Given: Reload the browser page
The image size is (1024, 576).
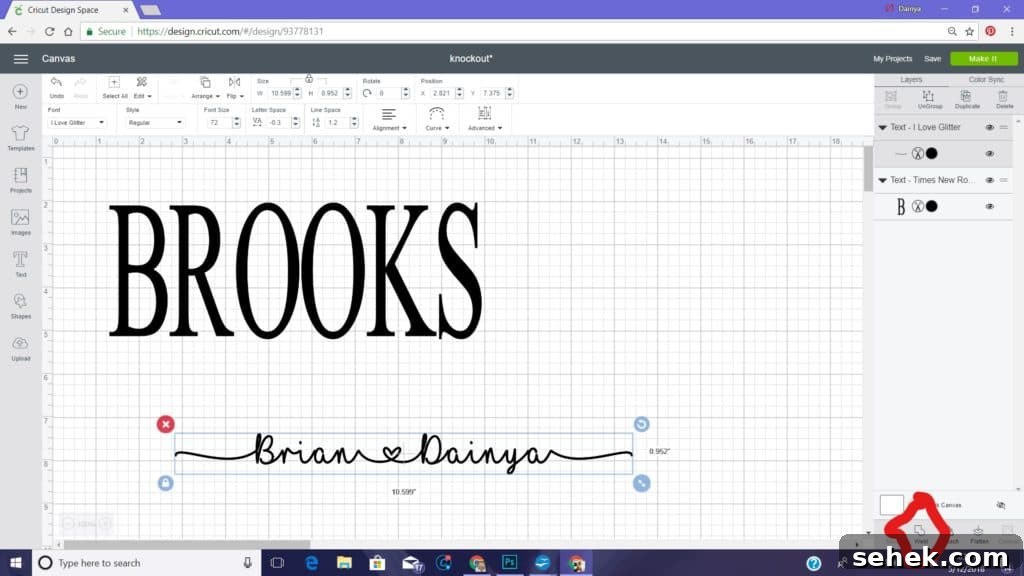Looking at the screenshot, I should coord(50,31).
